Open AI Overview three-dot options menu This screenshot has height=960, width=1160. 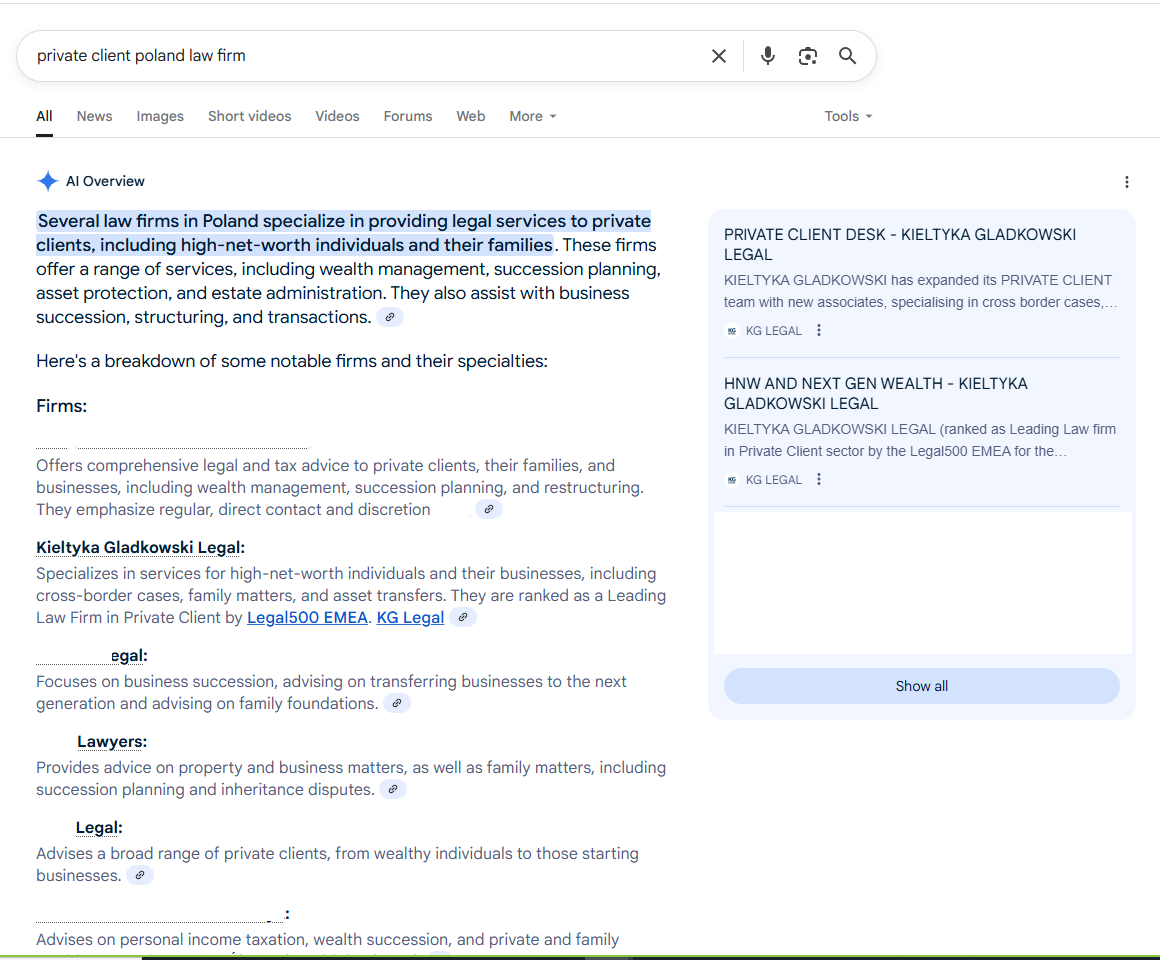click(1126, 182)
